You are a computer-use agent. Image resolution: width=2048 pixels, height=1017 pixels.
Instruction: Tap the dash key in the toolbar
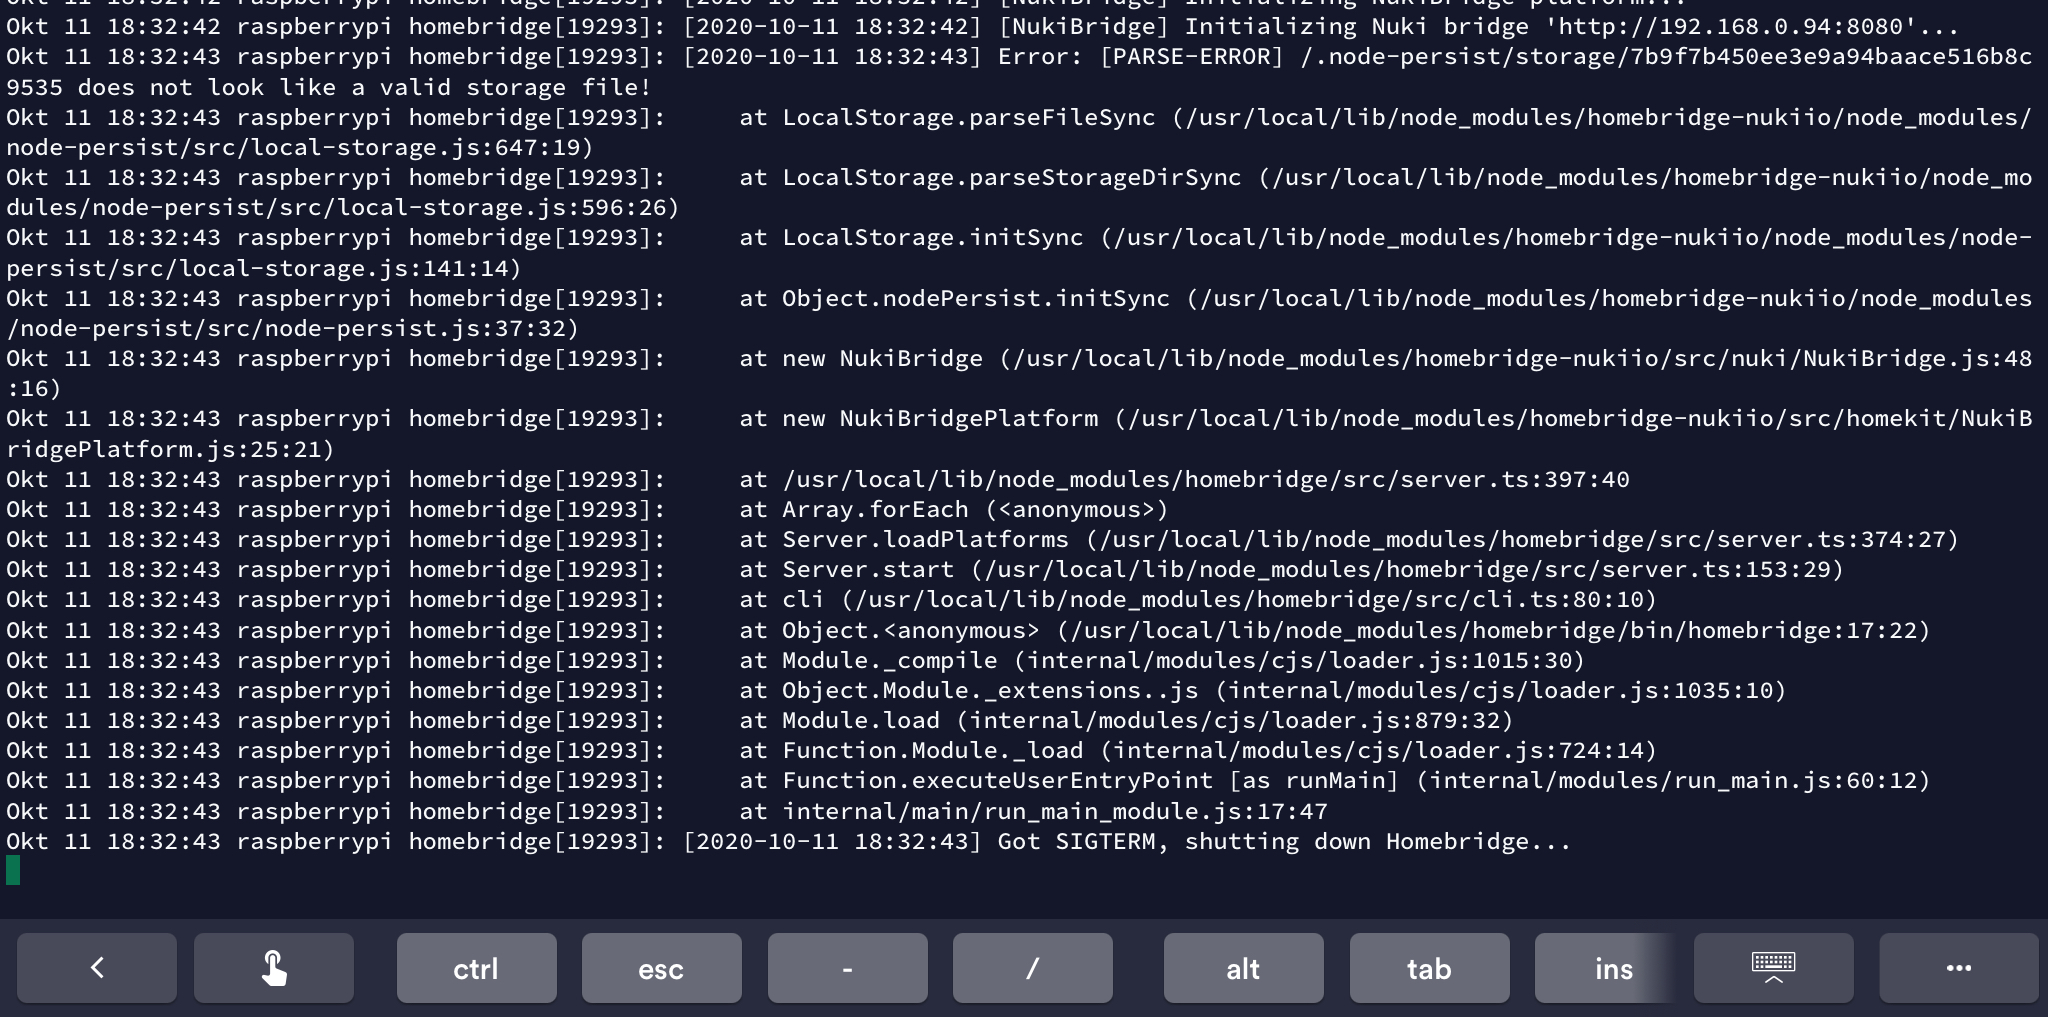pyautogui.click(x=847, y=968)
